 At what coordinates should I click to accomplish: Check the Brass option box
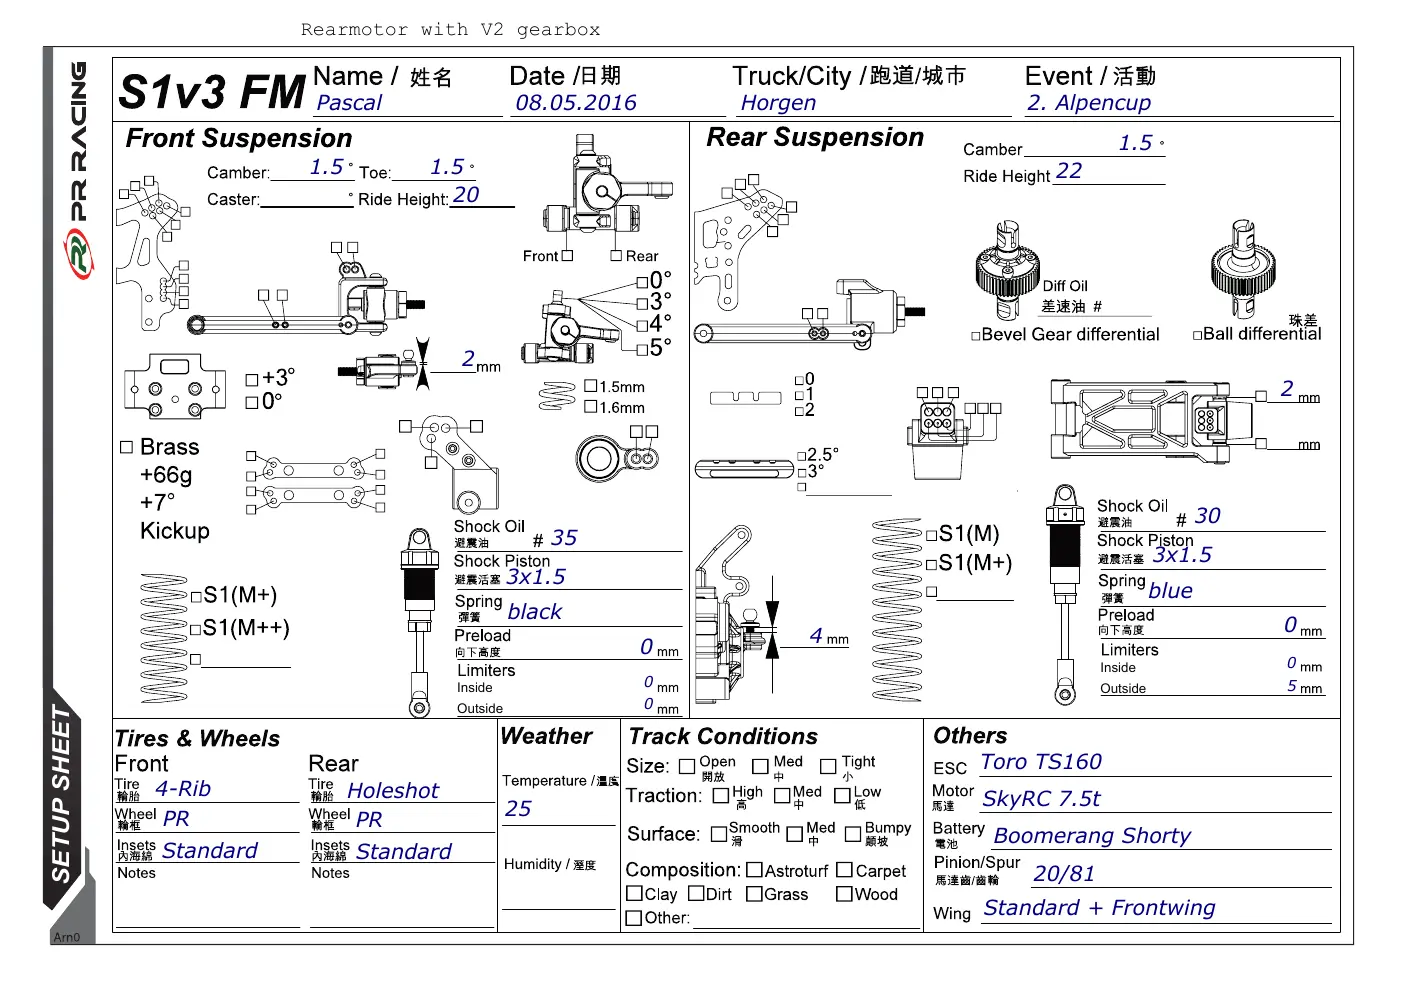127,448
